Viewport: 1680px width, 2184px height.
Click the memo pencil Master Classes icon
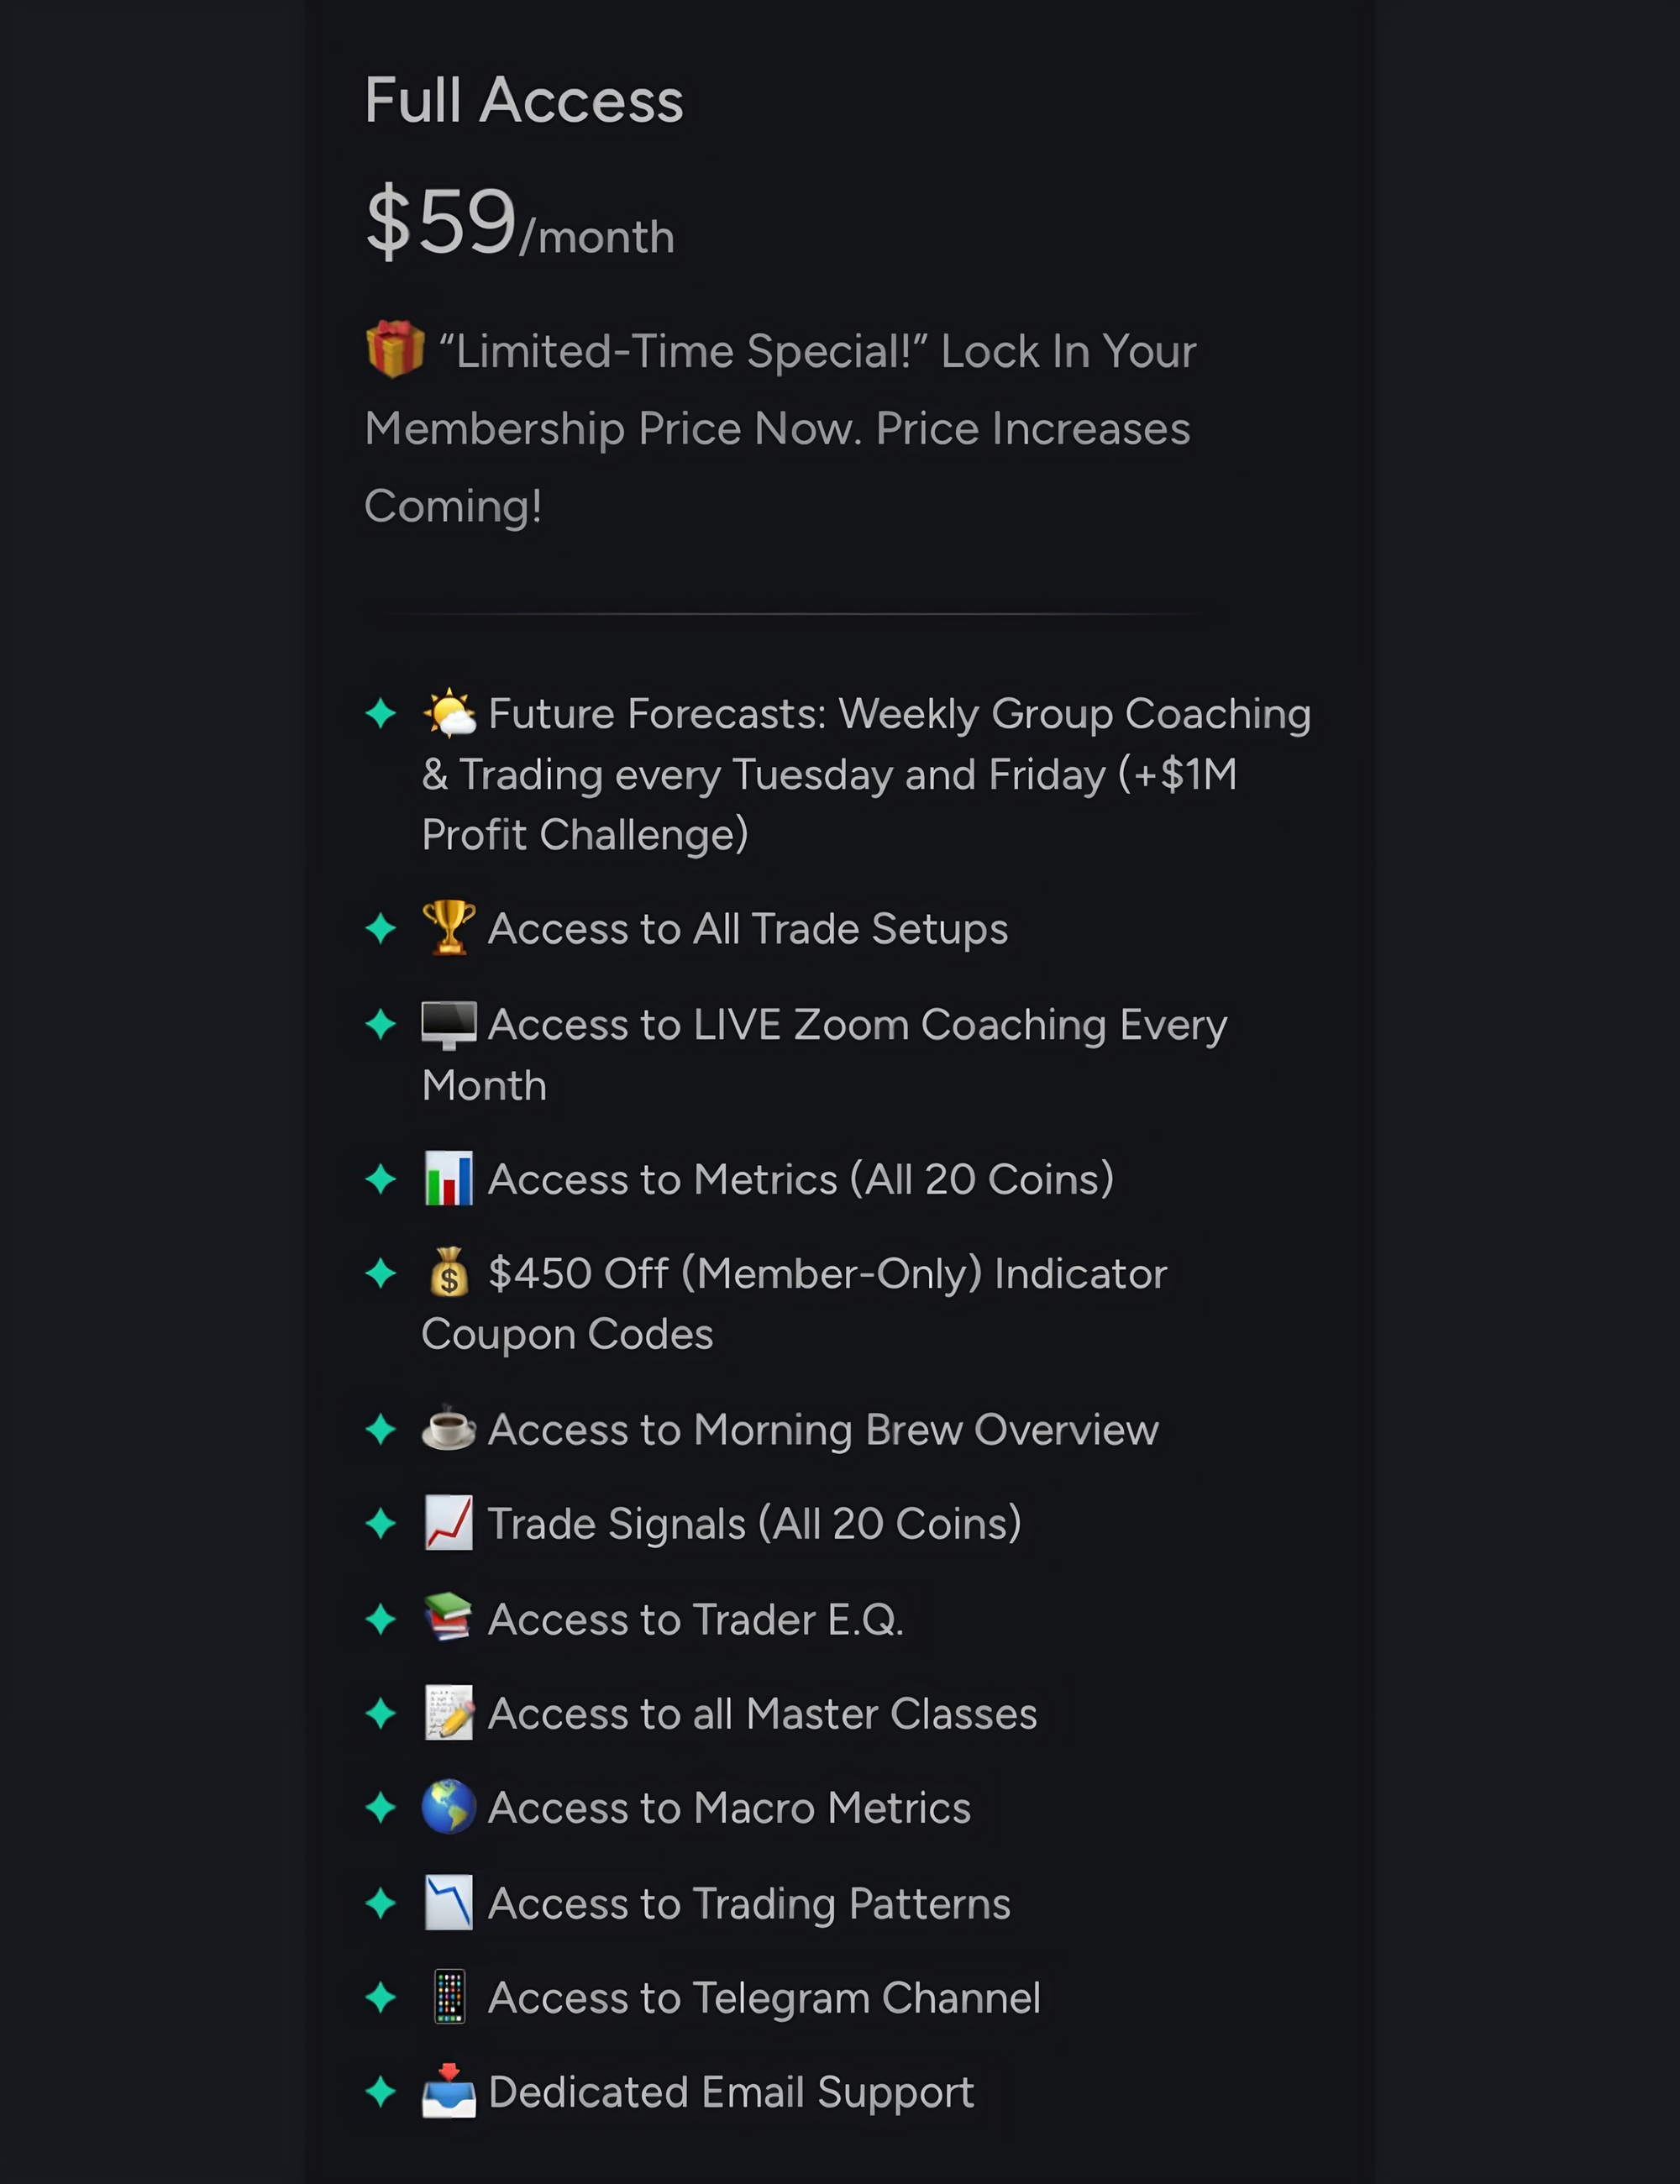pos(448,1712)
